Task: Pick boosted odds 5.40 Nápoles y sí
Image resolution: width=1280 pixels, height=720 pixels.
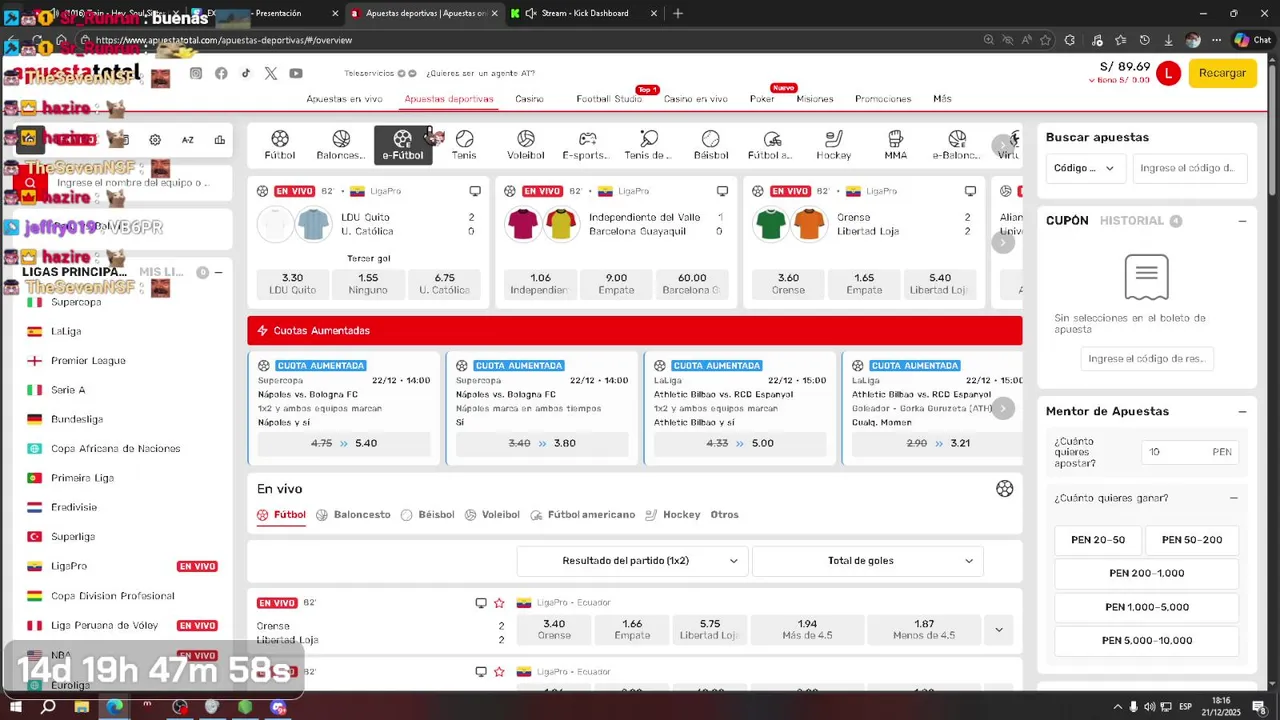Action: click(x=344, y=443)
